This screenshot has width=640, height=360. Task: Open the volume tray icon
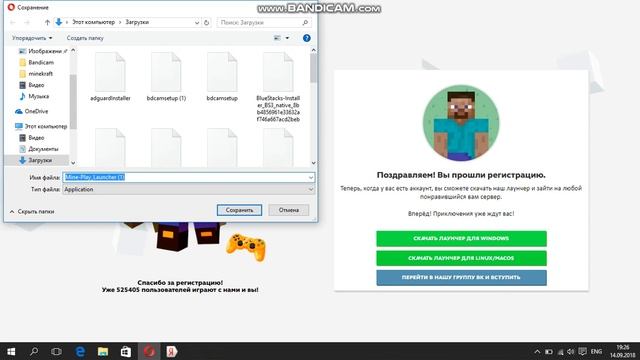point(571,351)
